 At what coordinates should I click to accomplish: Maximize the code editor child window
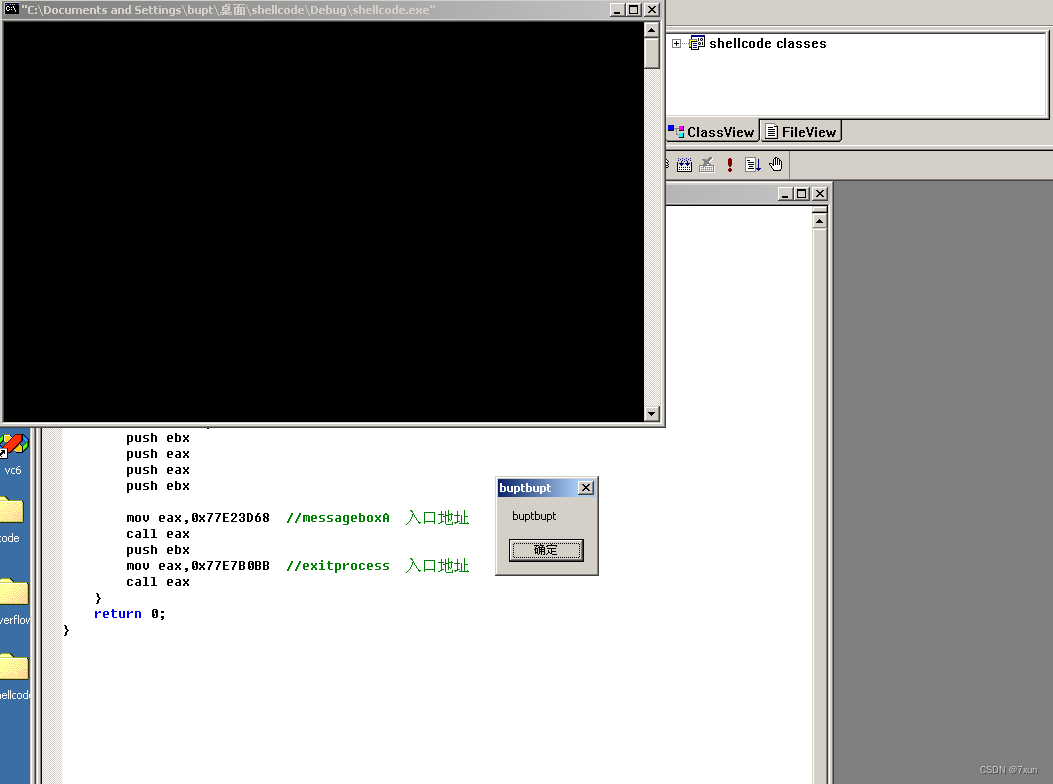coord(801,193)
